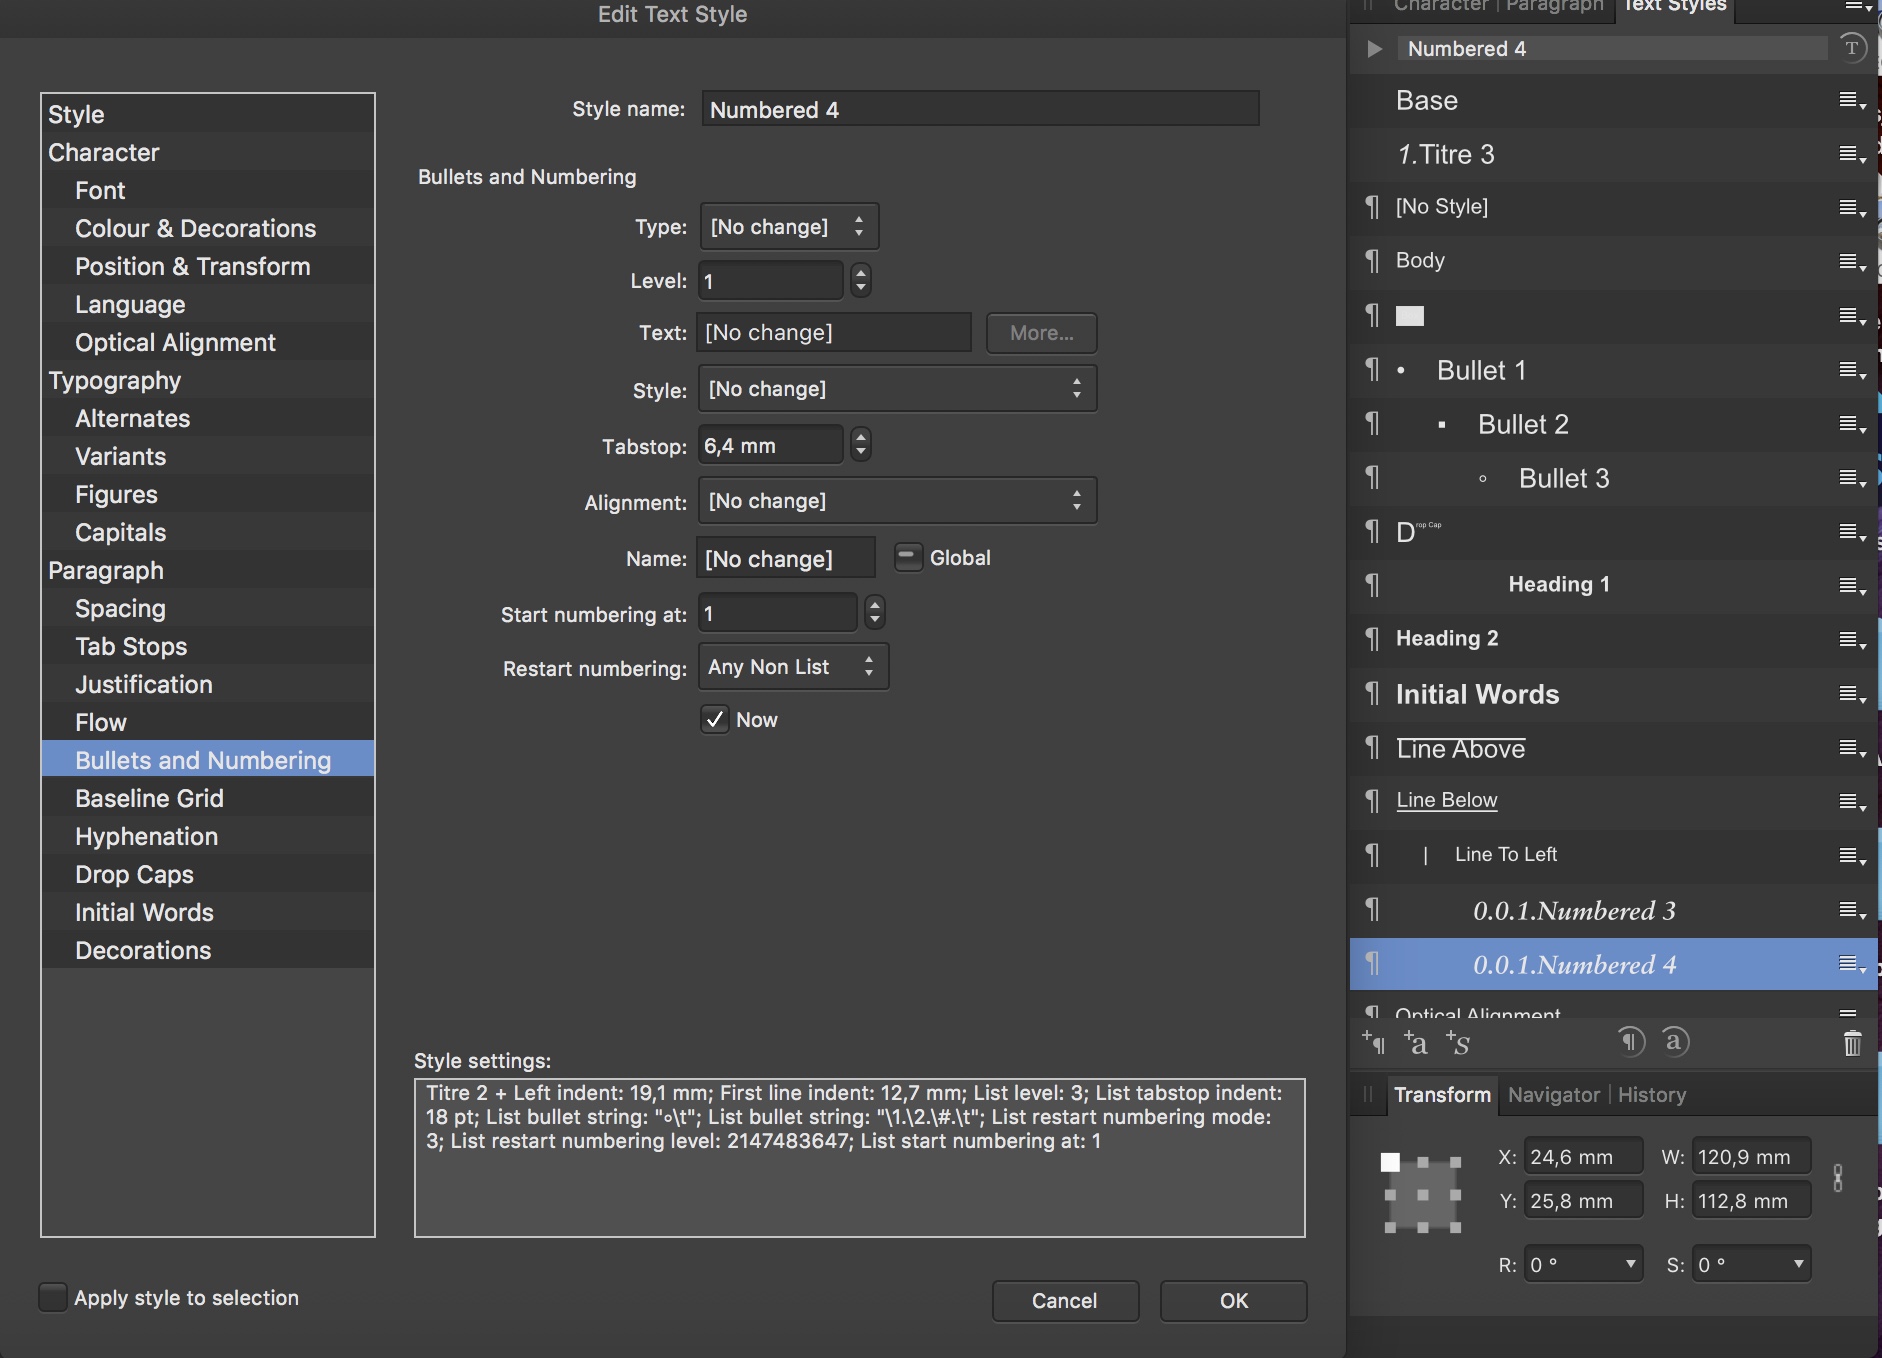Screen dimensions: 1882x1358
Task: Click the More... button
Action: click(1041, 333)
